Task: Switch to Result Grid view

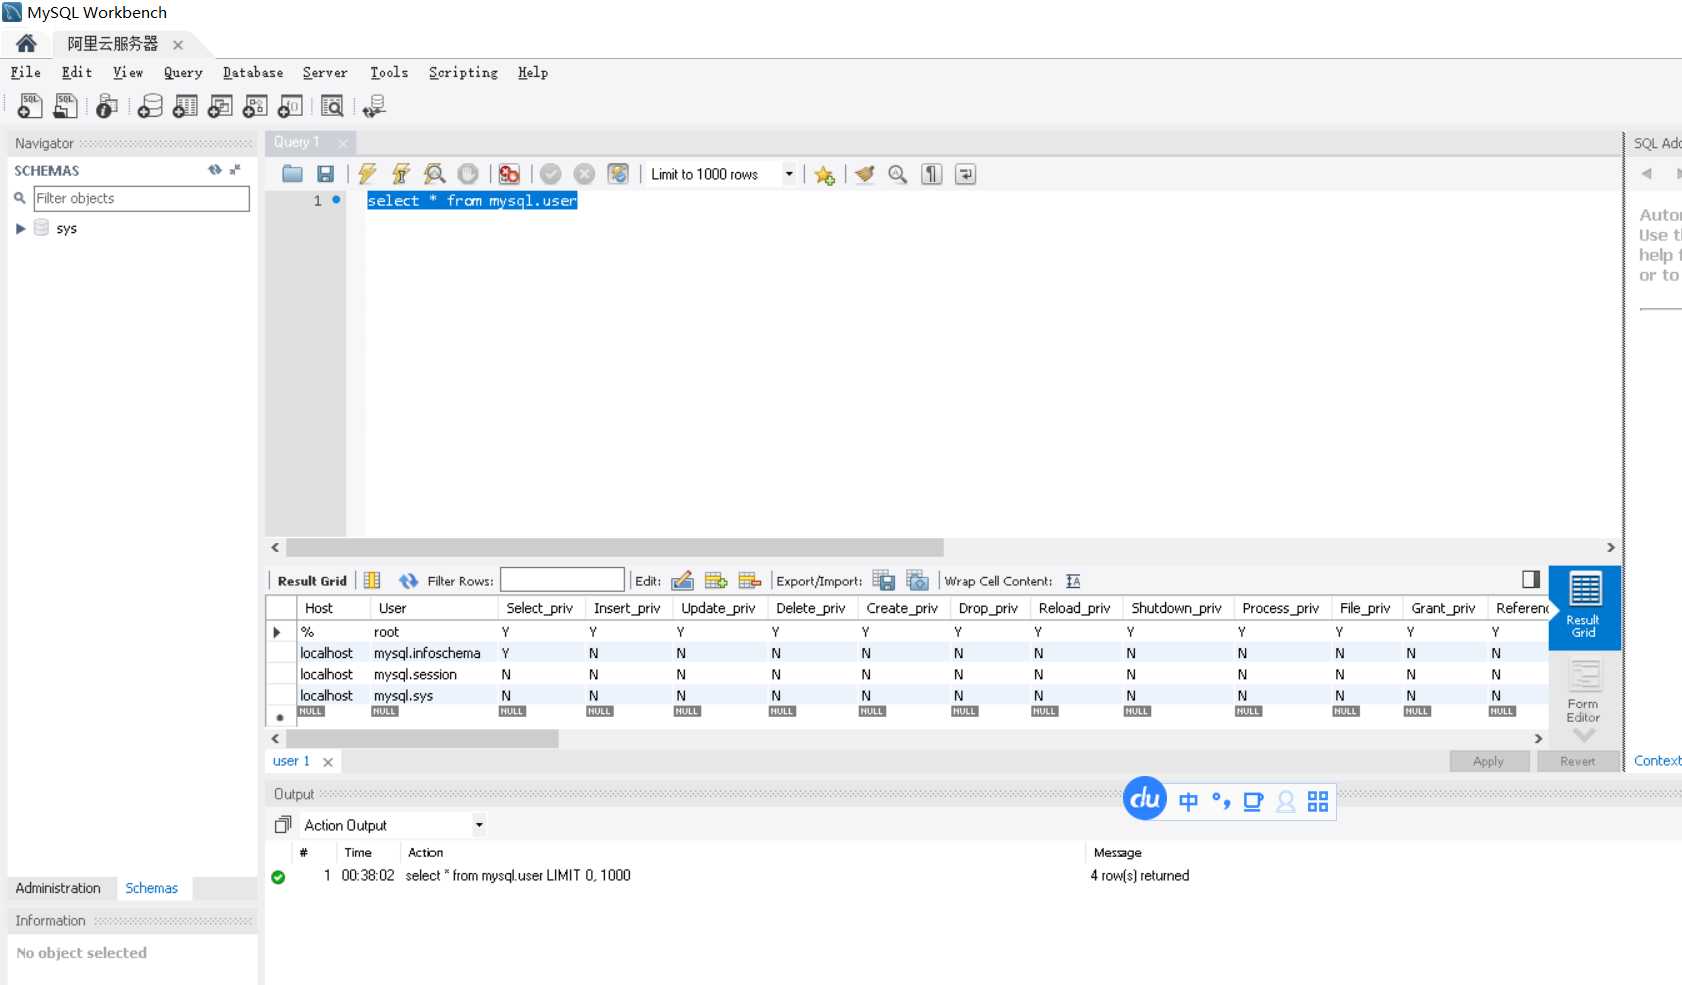Action: click(x=1584, y=606)
